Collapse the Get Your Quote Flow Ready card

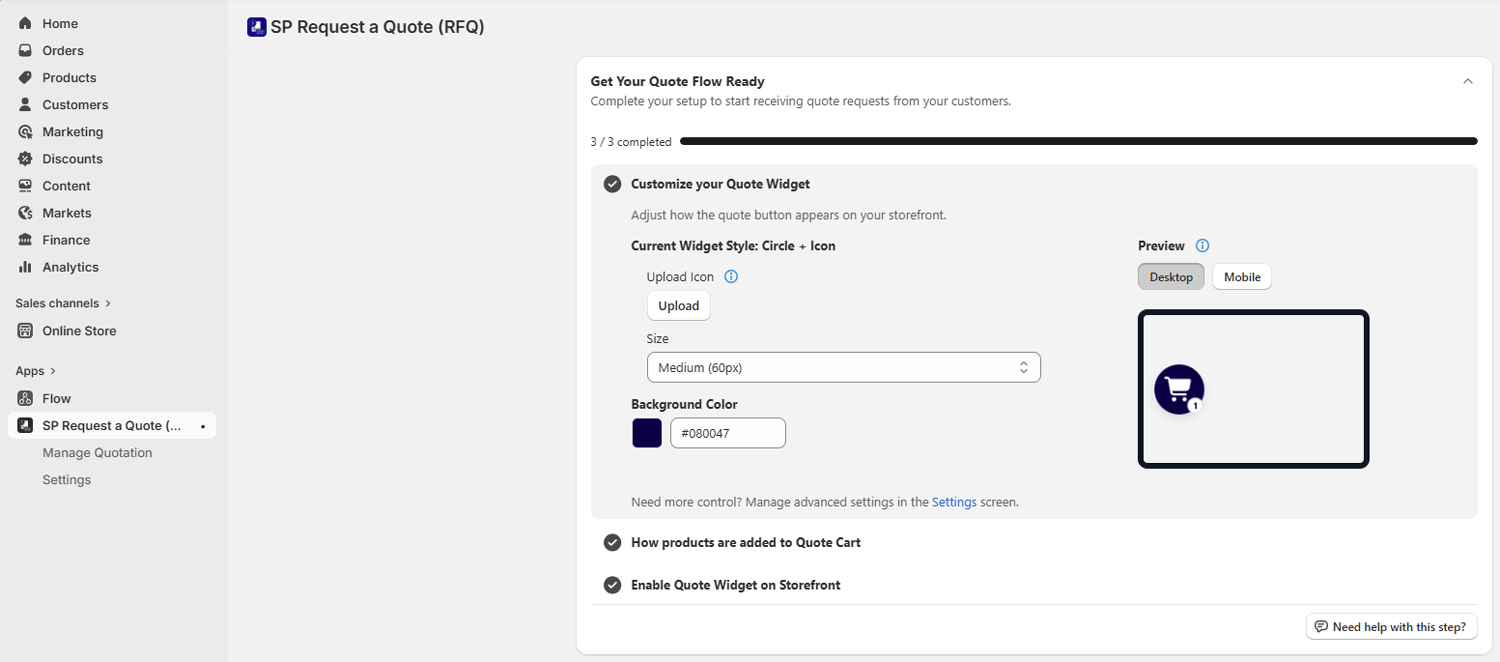click(x=1467, y=82)
